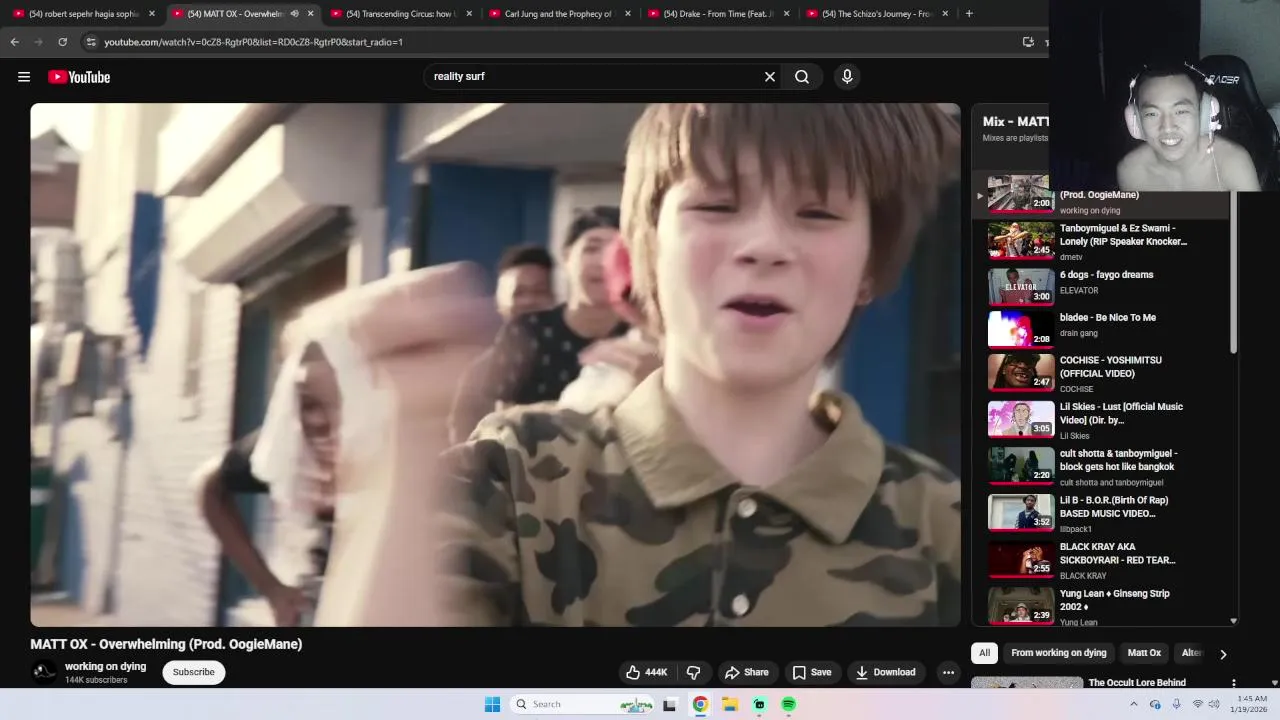Pause the video by clicking the player
Image resolution: width=1280 pixels, height=720 pixels.
[495, 365]
